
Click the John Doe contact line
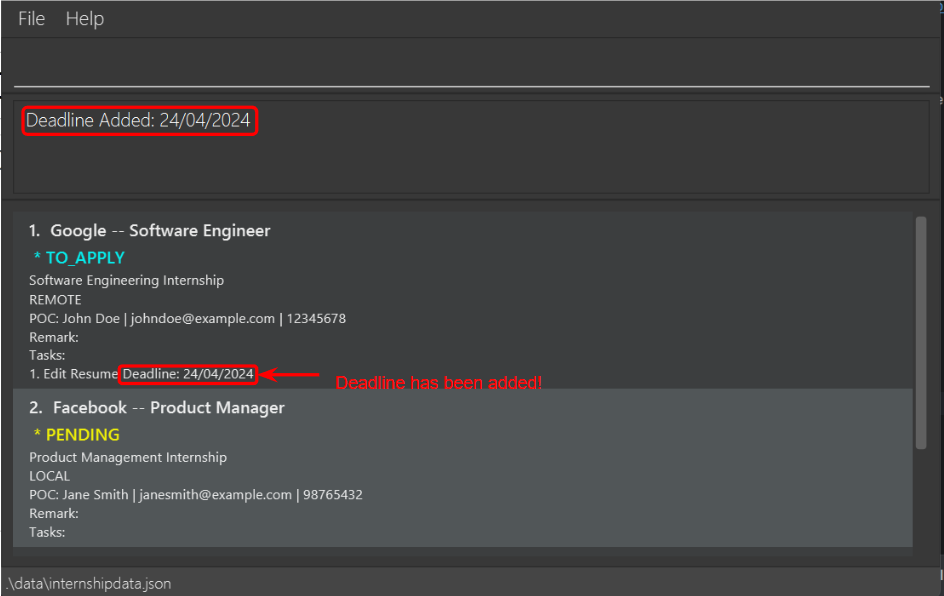pos(187,319)
